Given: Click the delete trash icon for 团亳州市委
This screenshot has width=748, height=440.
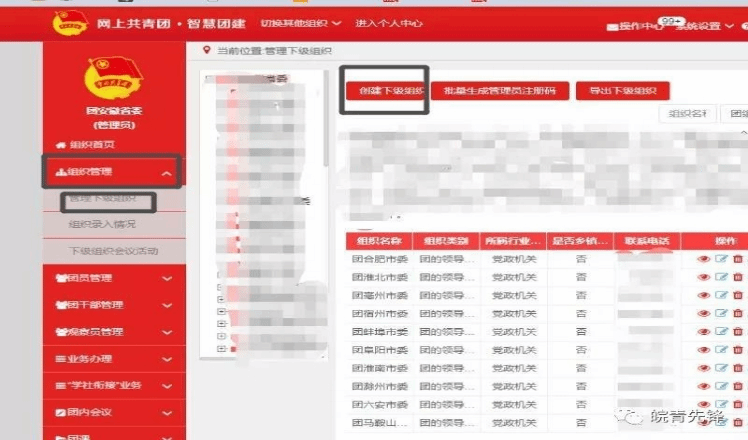Looking at the screenshot, I should coord(738,295).
